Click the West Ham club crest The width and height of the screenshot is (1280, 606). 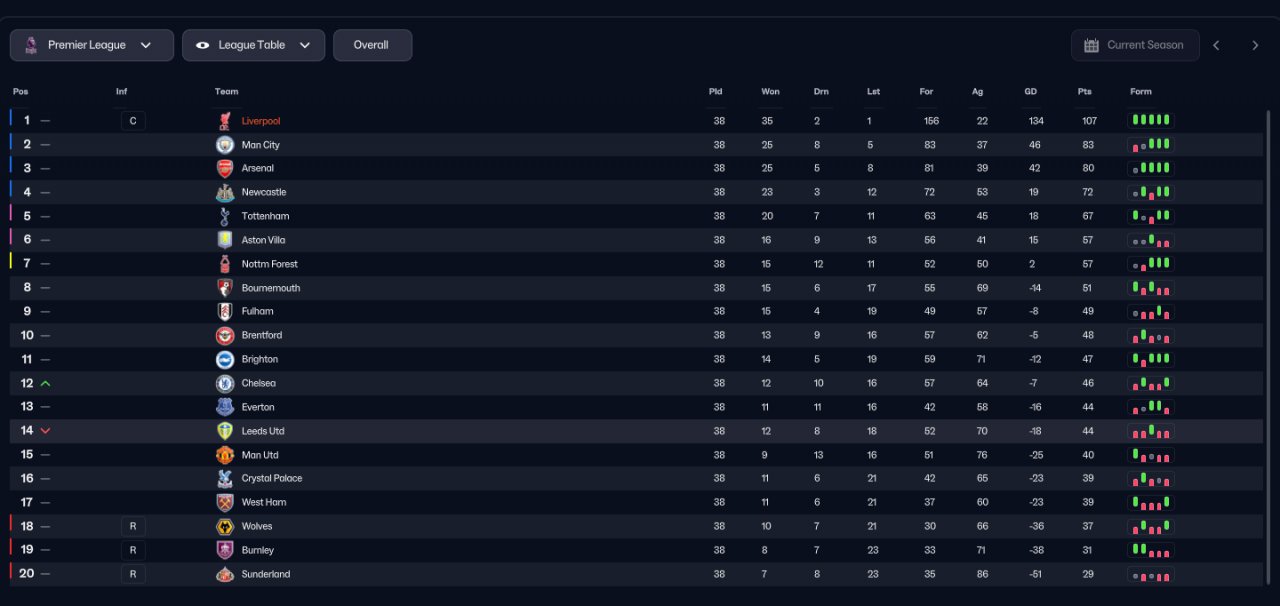tap(225, 502)
